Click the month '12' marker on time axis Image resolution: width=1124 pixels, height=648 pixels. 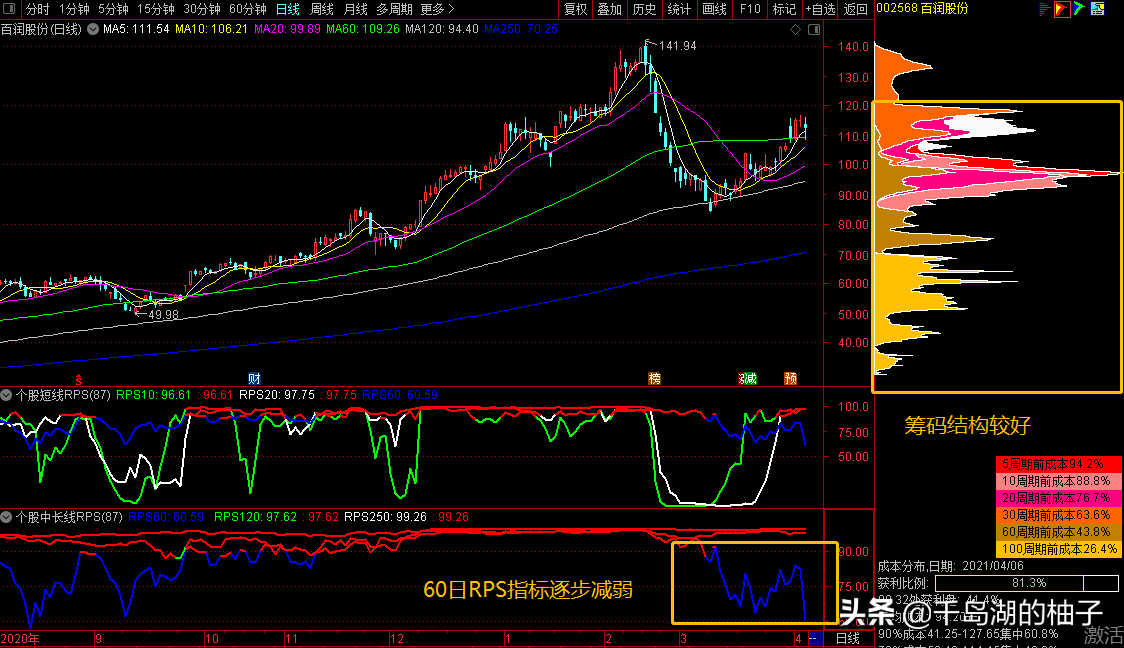(x=396, y=639)
